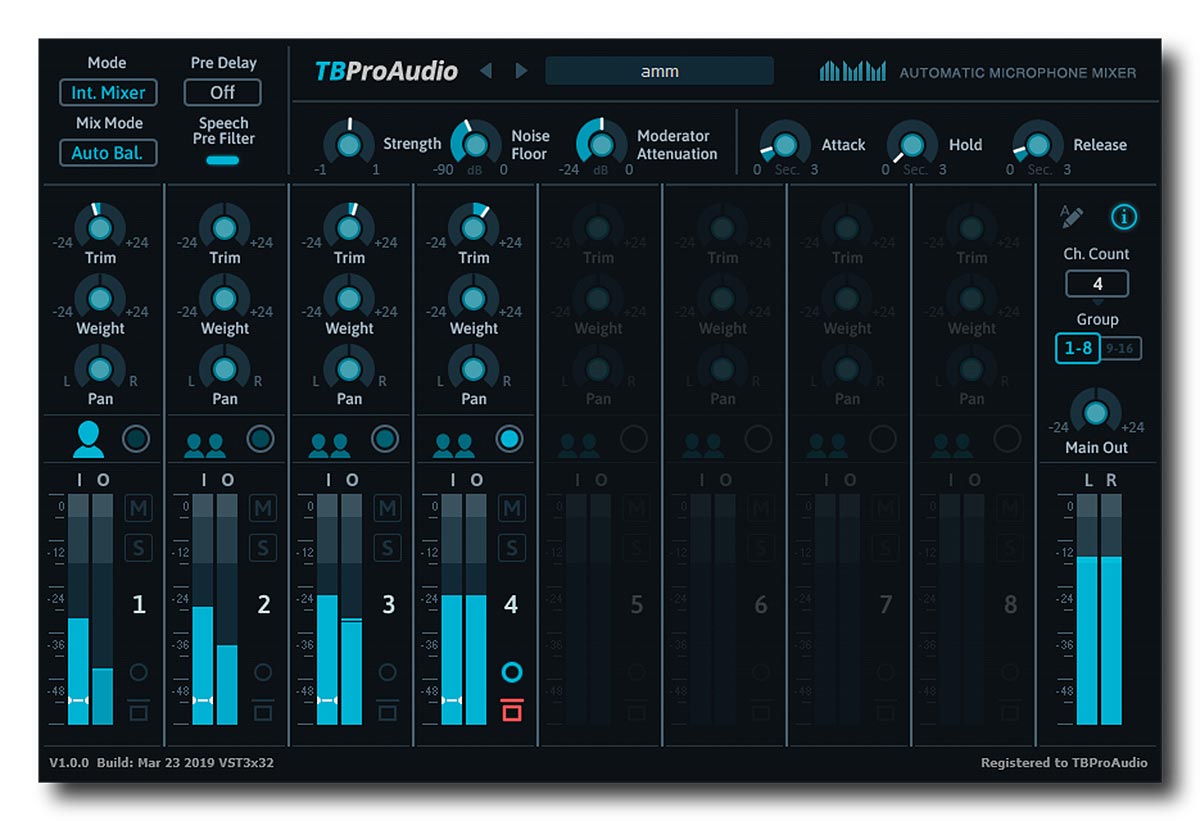Open the Mix Mode Auto Bal. selector

coord(108,153)
